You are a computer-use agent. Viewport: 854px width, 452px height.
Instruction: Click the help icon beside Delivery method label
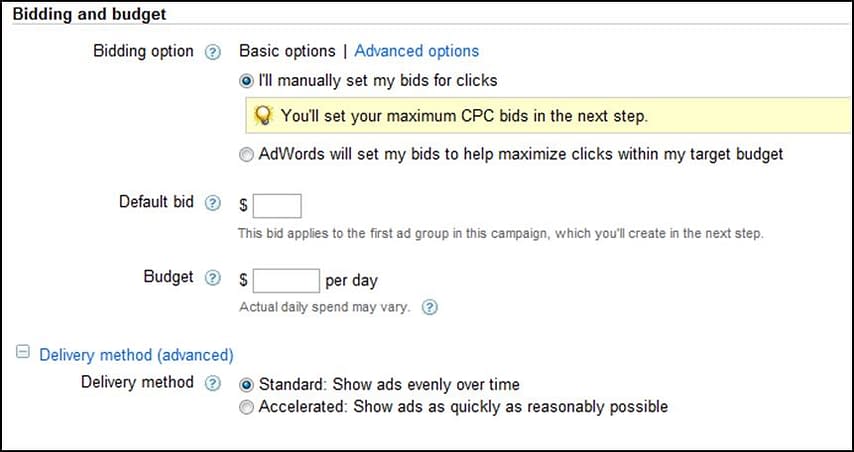[x=212, y=383]
